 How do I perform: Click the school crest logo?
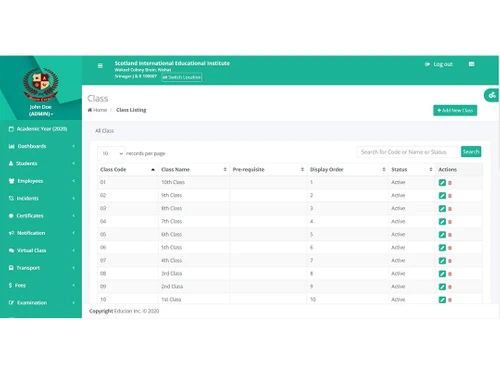41,84
